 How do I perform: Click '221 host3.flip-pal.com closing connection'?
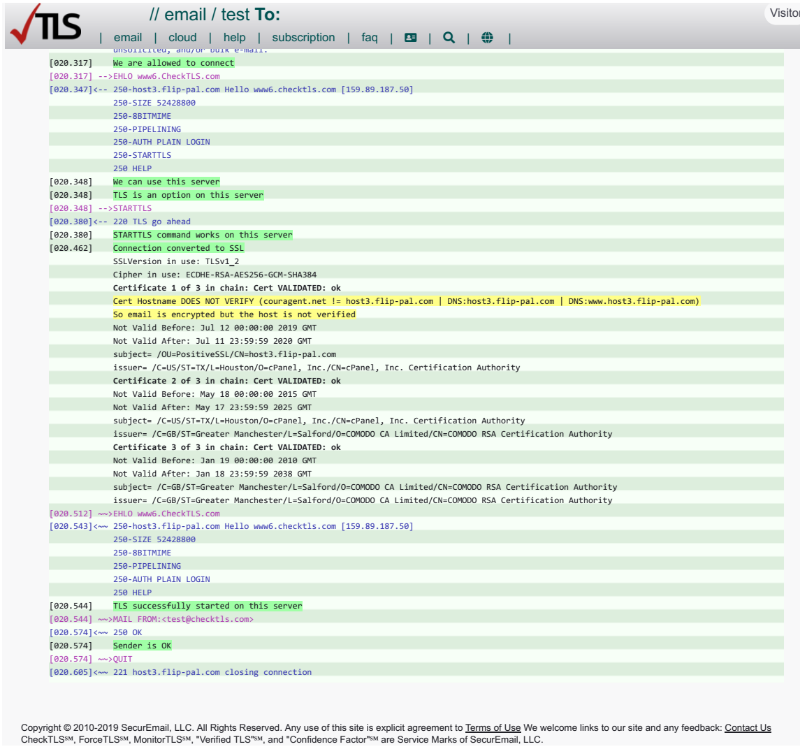(x=212, y=672)
